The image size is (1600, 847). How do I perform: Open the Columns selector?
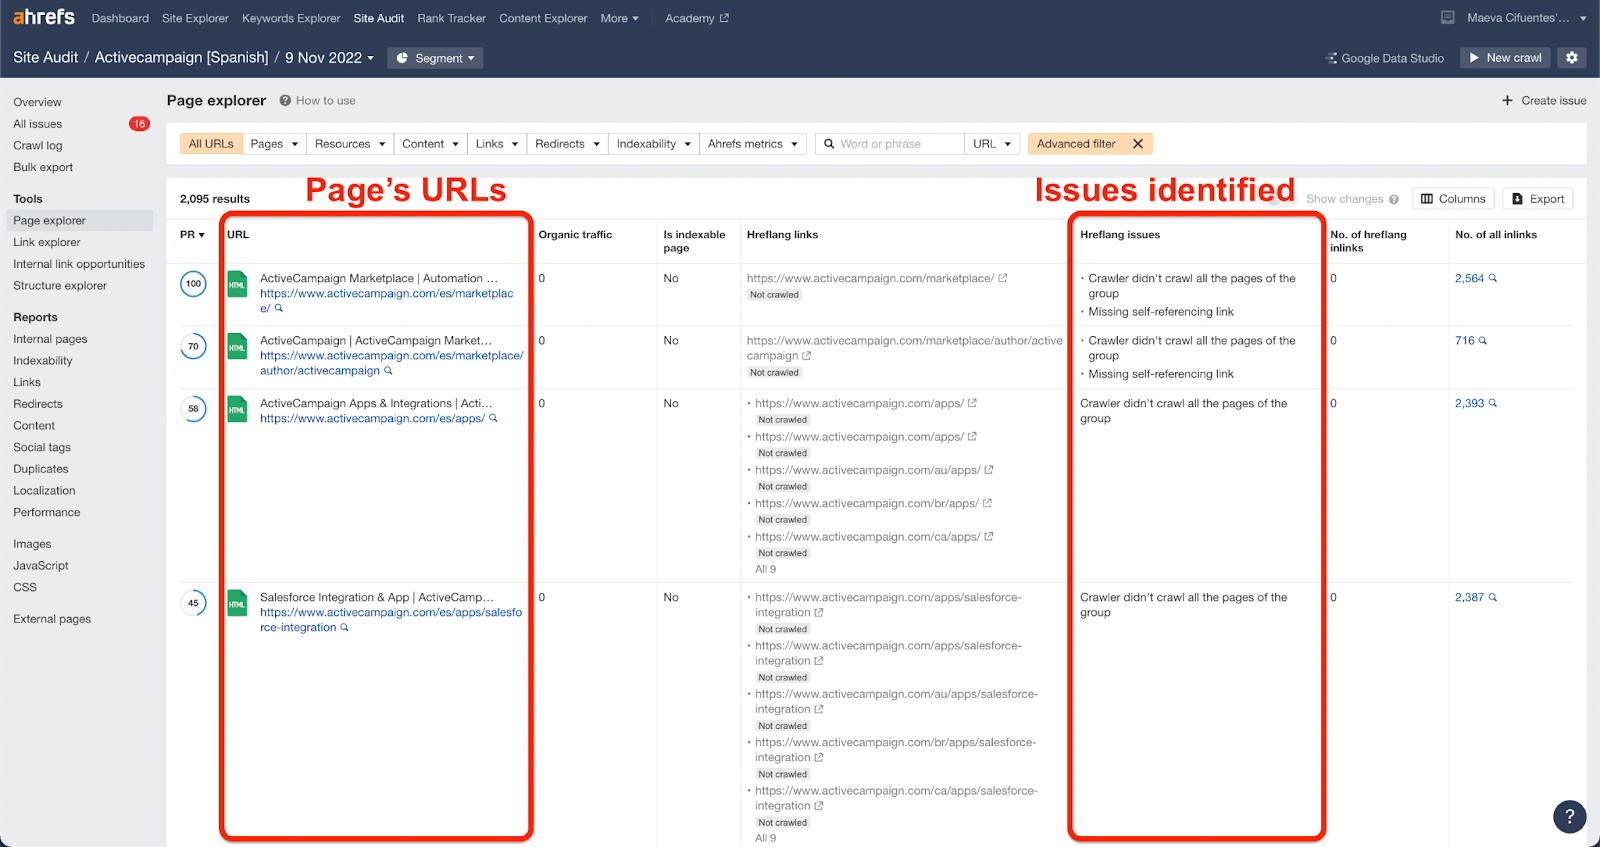click(x=1453, y=199)
